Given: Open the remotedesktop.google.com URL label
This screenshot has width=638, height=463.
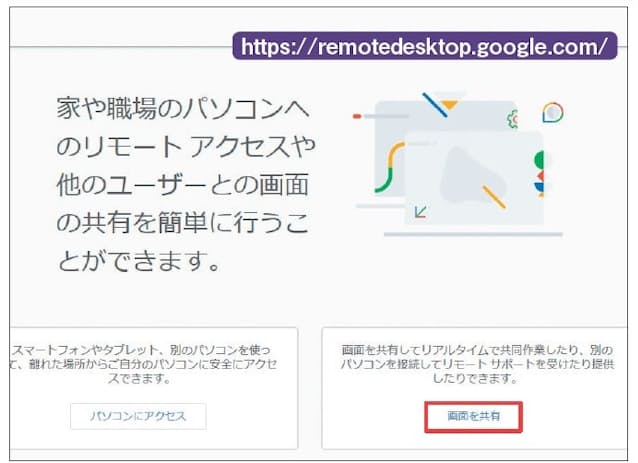Looking at the screenshot, I should coord(423,46).
